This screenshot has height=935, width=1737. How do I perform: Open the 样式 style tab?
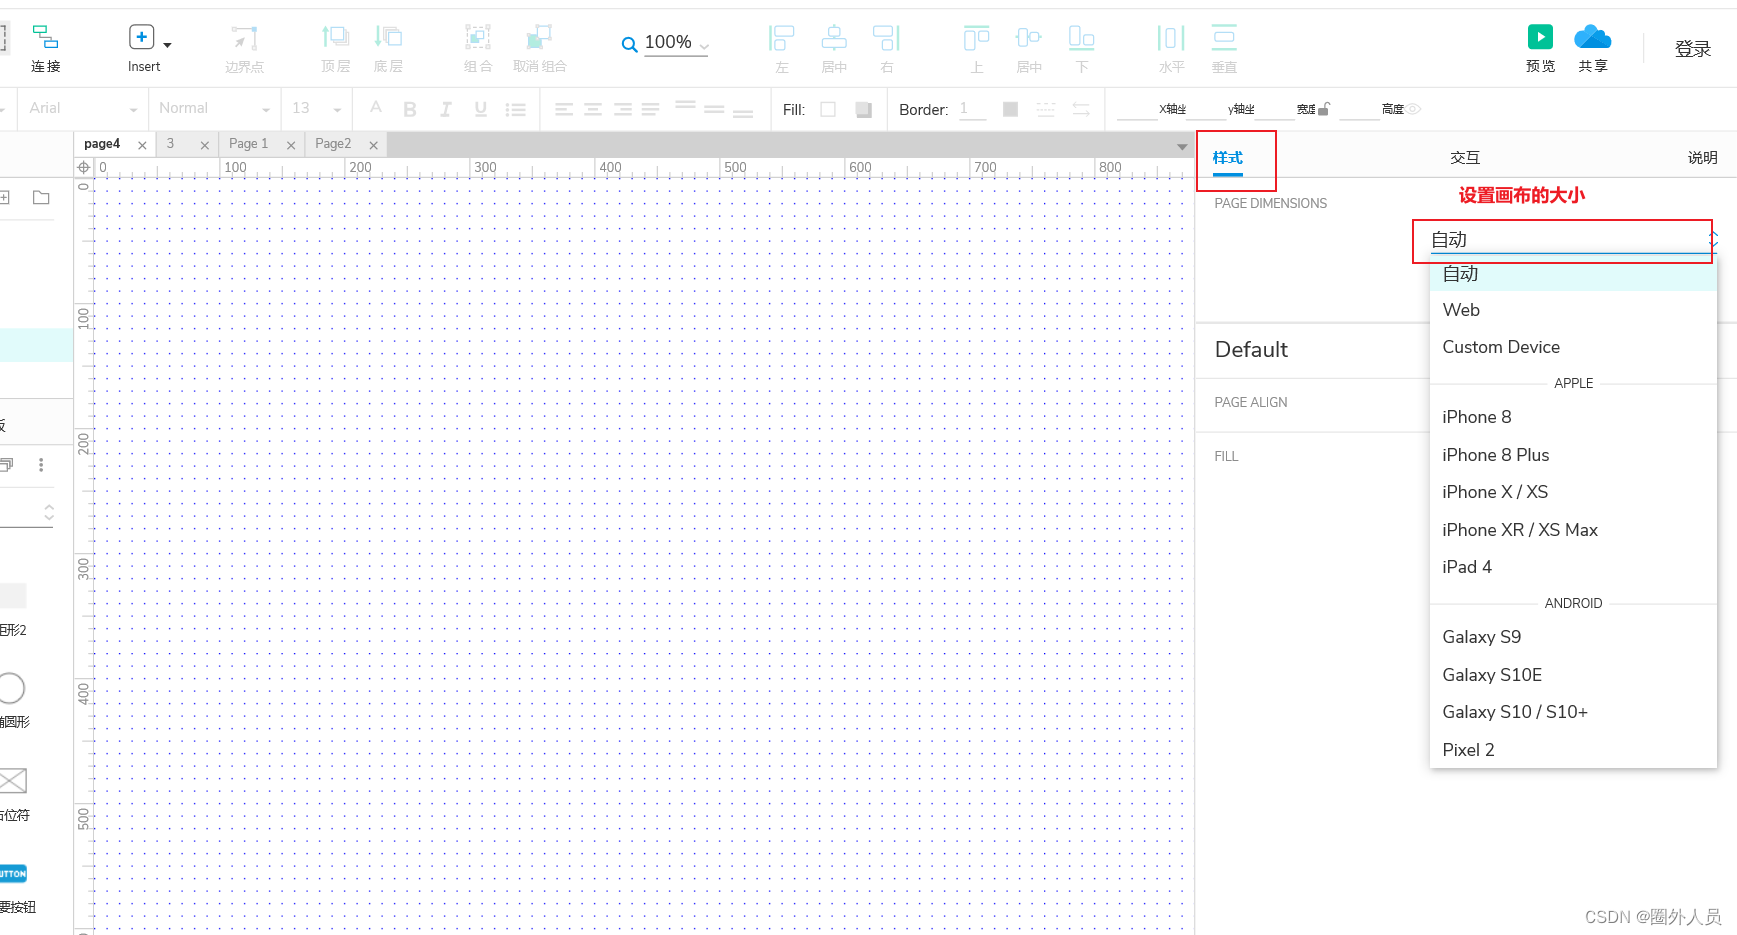pos(1227,158)
